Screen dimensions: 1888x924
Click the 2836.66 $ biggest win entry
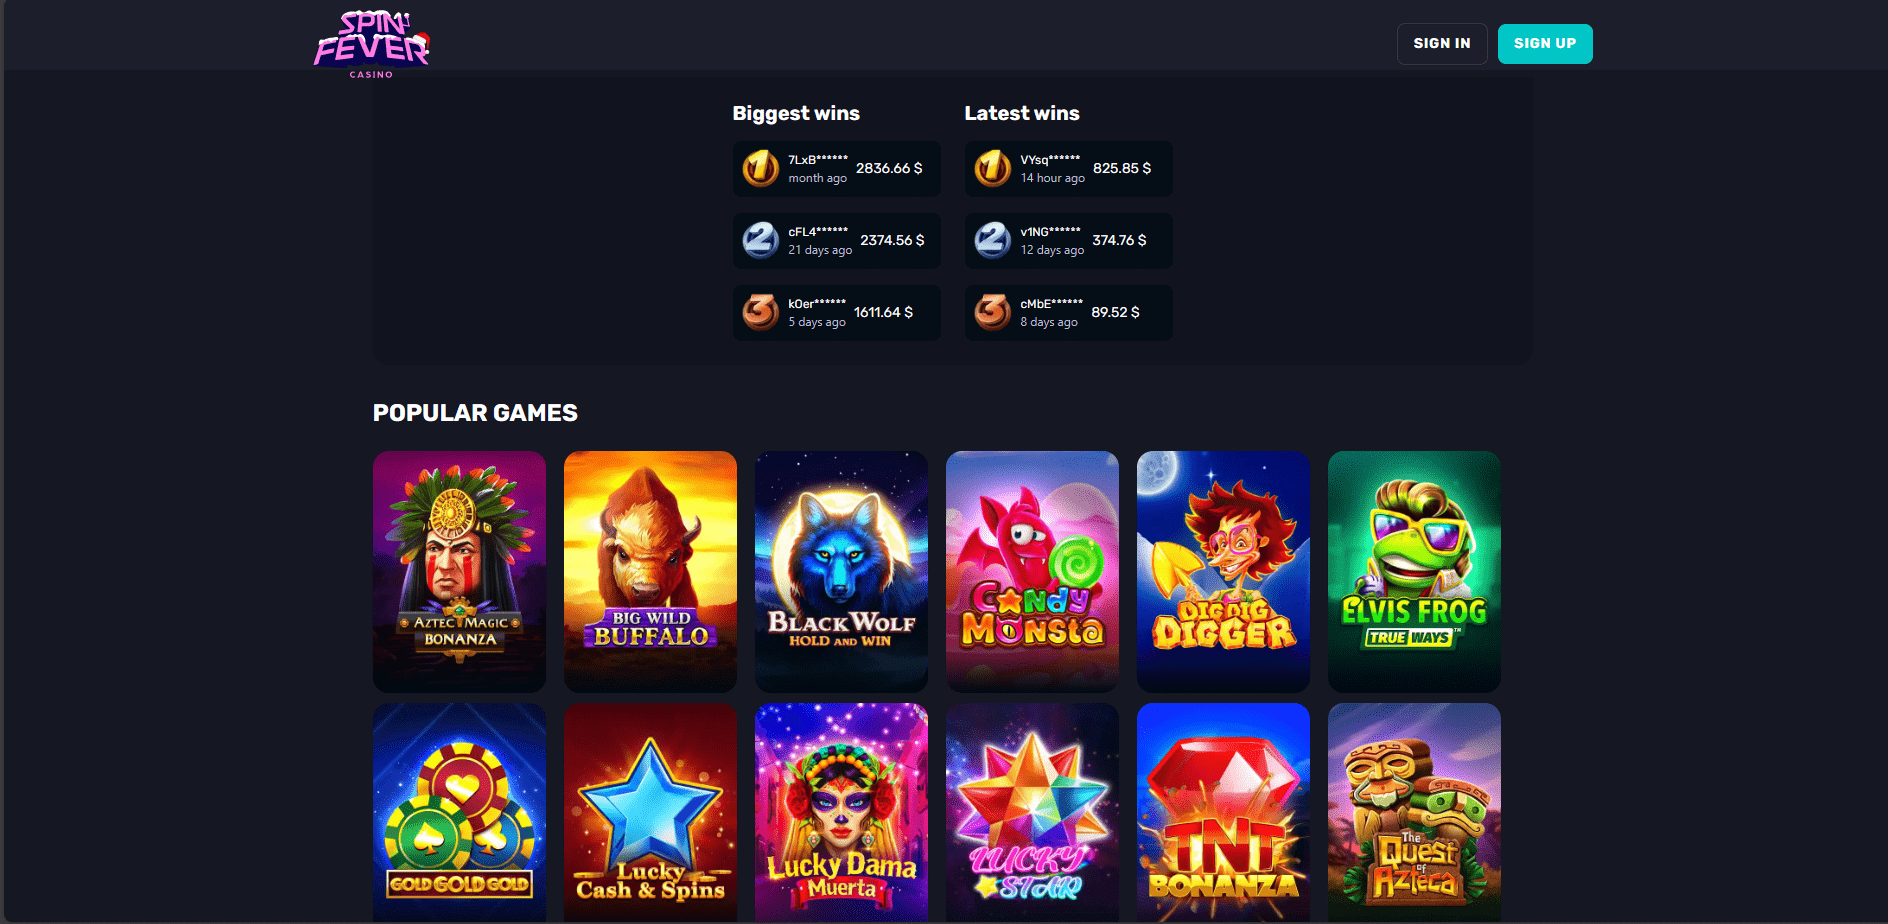click(x=836, y=168)
